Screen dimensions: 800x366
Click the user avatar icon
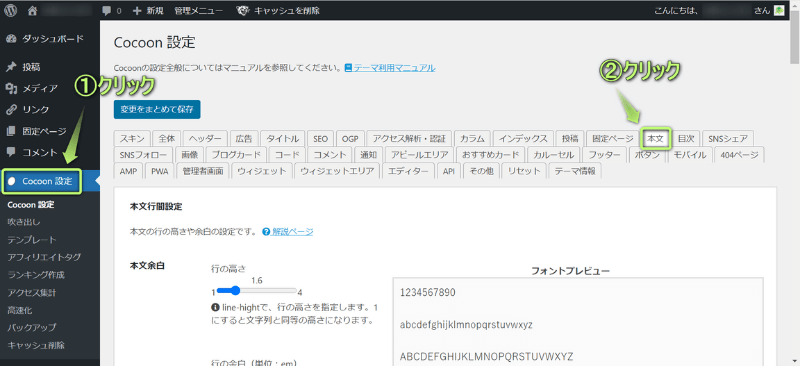tap(779, 10)
